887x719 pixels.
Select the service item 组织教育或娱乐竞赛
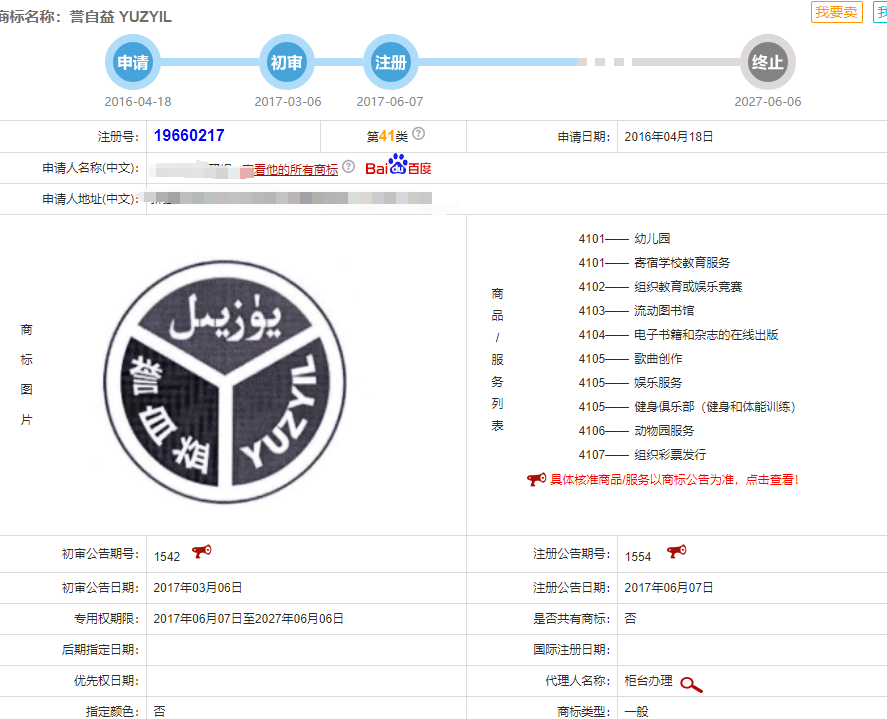tap(688, 286)
